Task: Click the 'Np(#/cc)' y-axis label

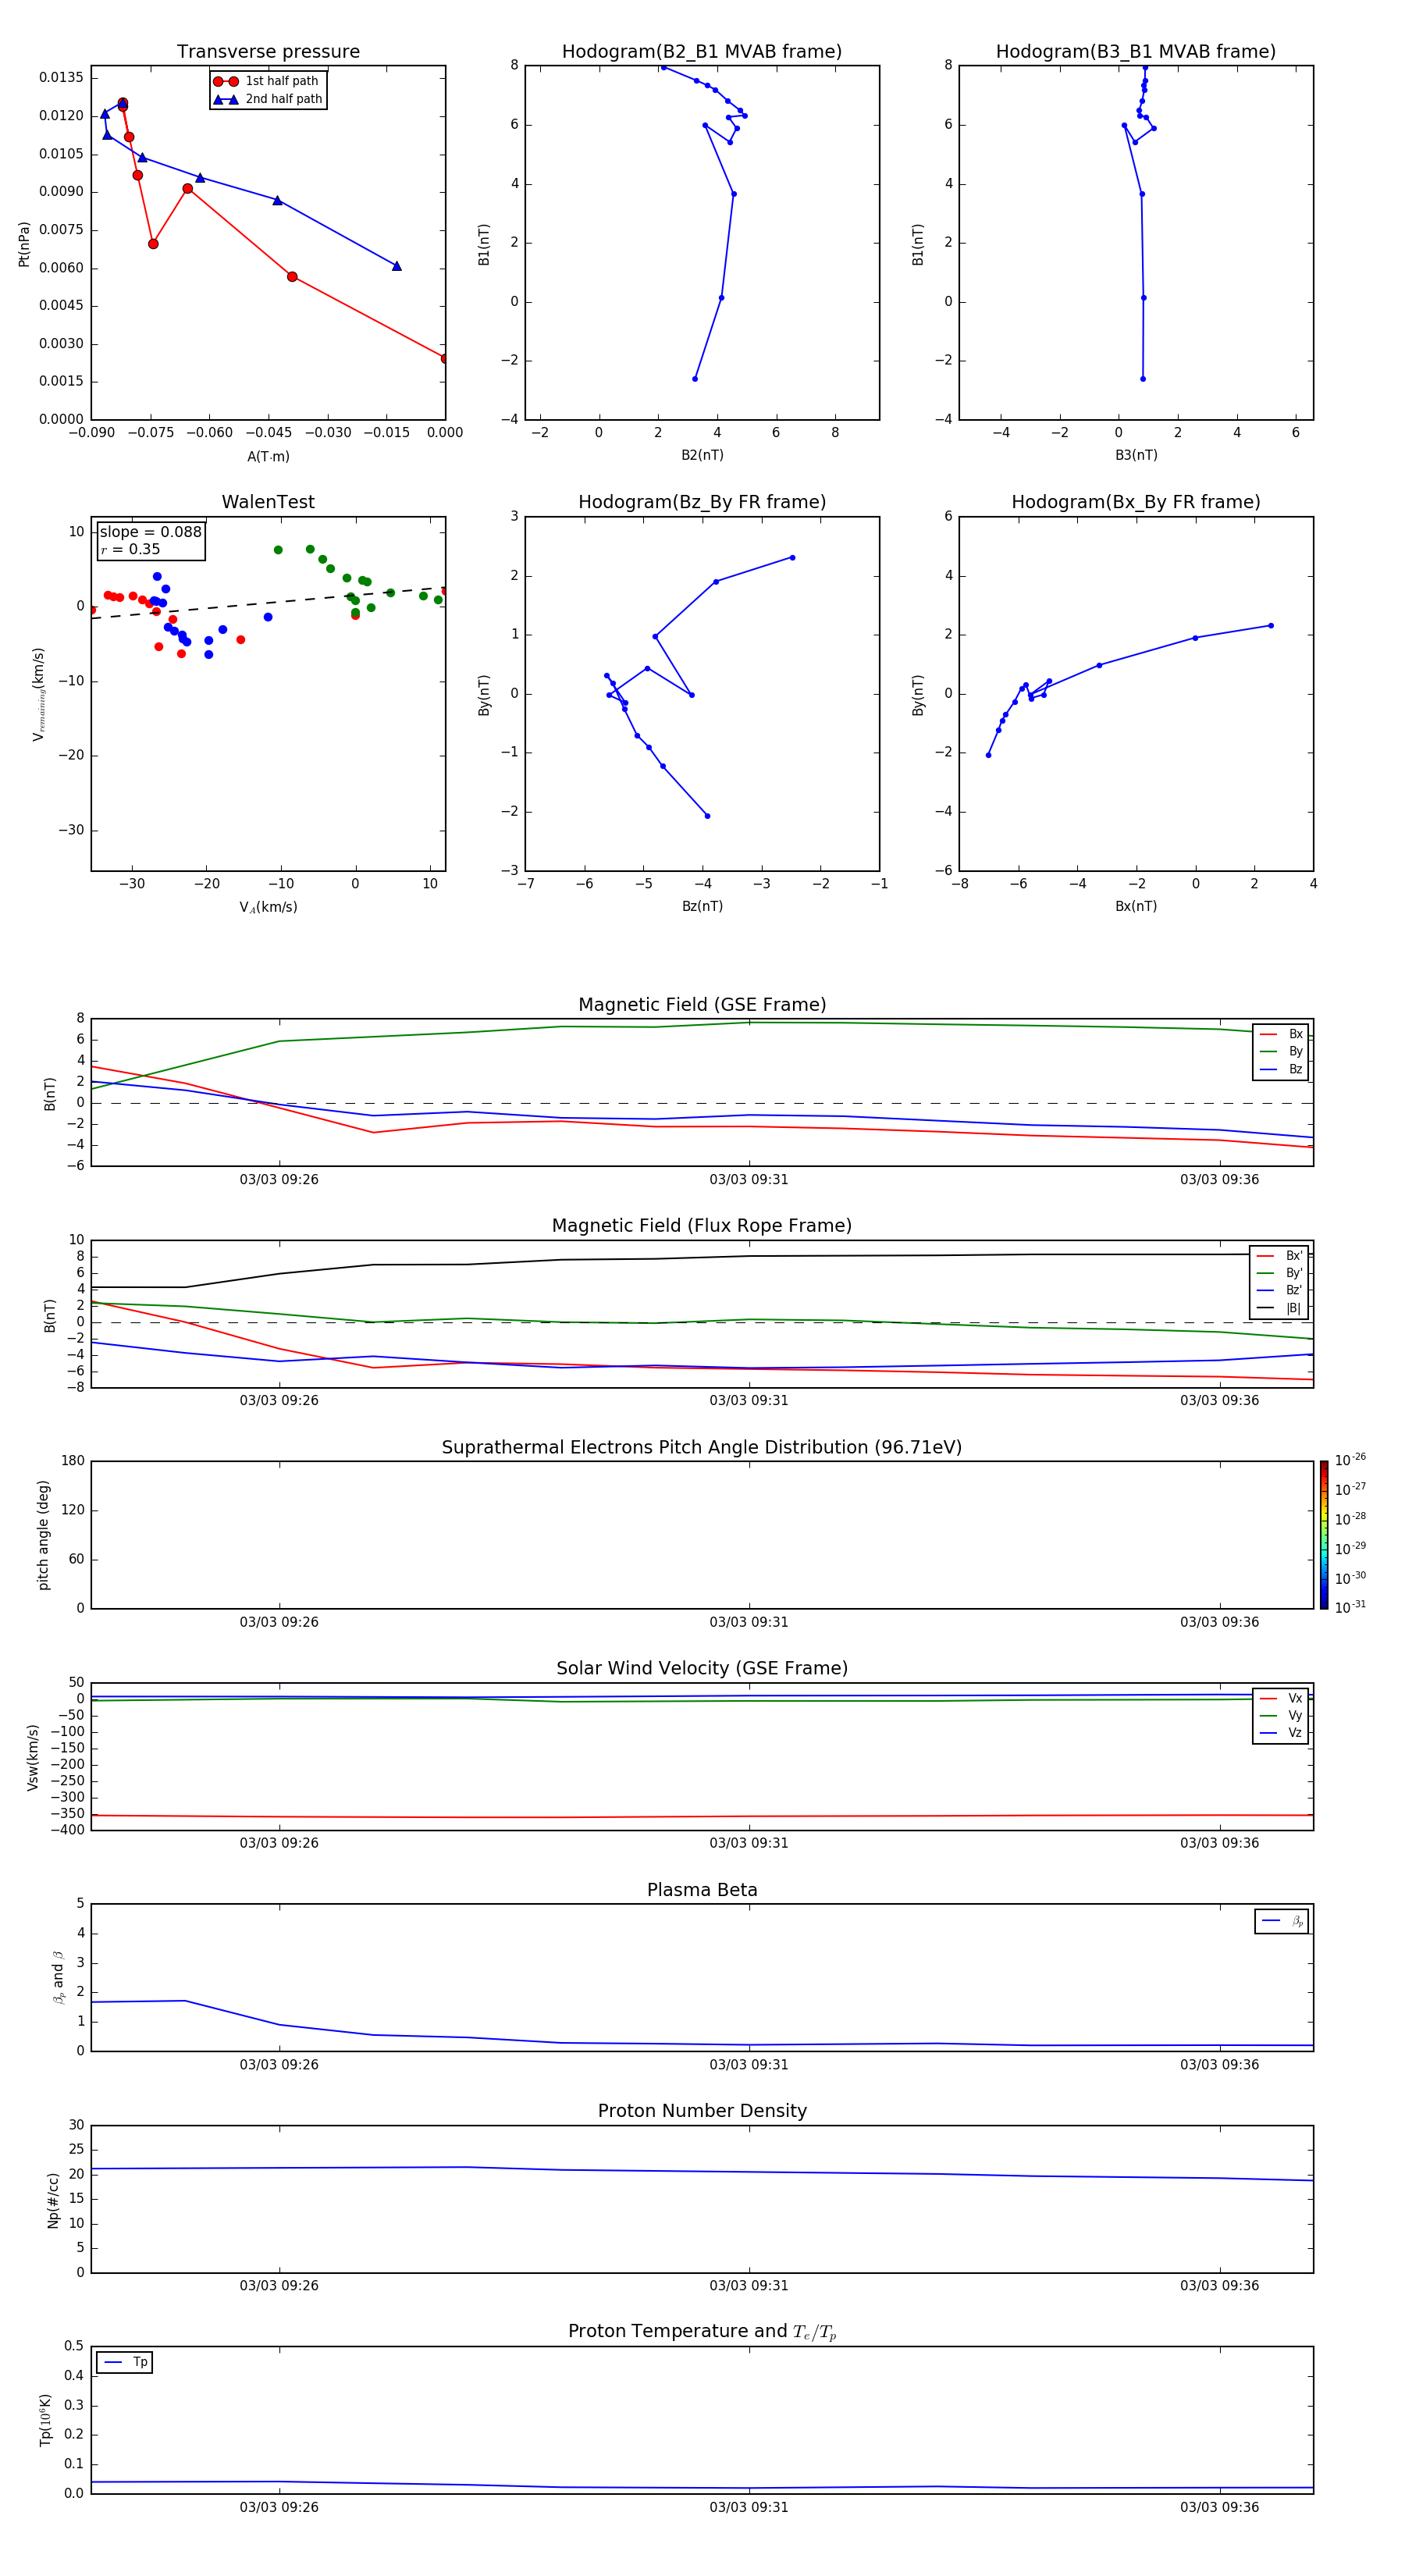Action: pos(53,2200)
